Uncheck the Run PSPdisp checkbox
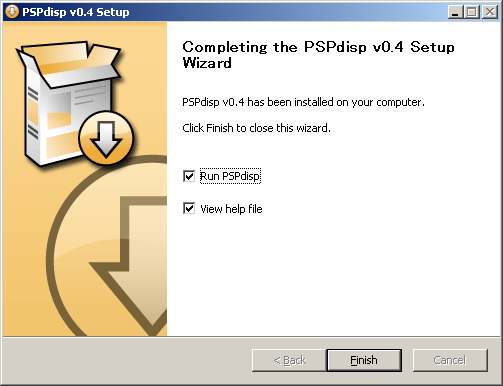The width and height of the screenshot is (503, 386). (189, 176)
